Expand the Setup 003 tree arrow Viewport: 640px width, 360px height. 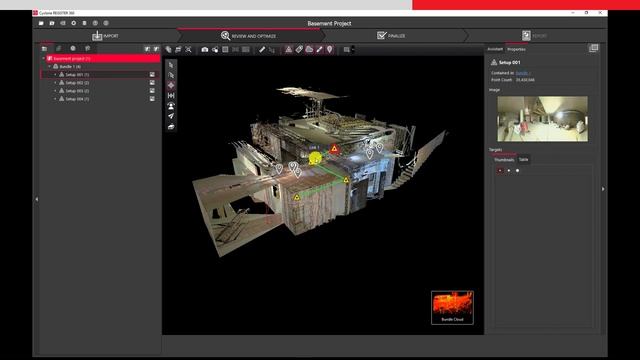coord(56,91)
